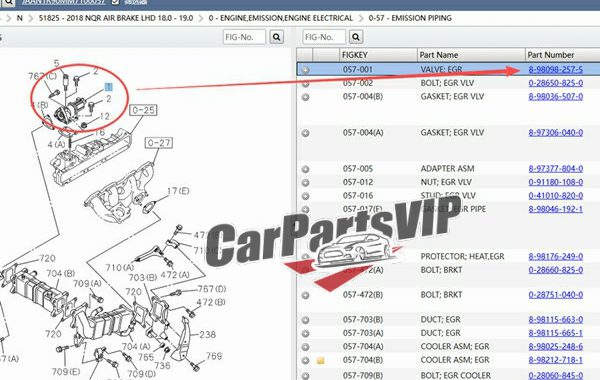Open part number 8-98036-507-0 link
Image resolution: width=600 pixels, height=380 pixels.
pos(556,96)
